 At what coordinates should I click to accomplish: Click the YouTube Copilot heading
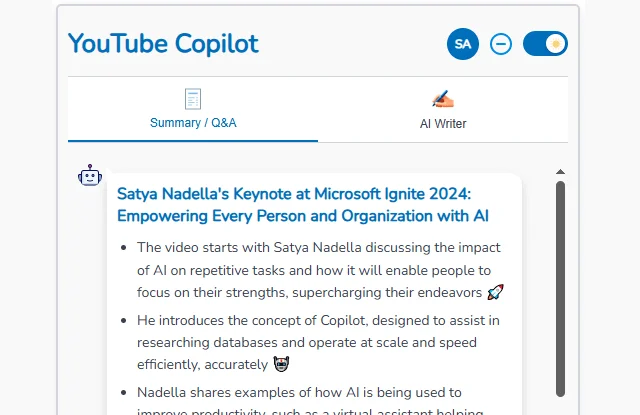pos(163,44)
